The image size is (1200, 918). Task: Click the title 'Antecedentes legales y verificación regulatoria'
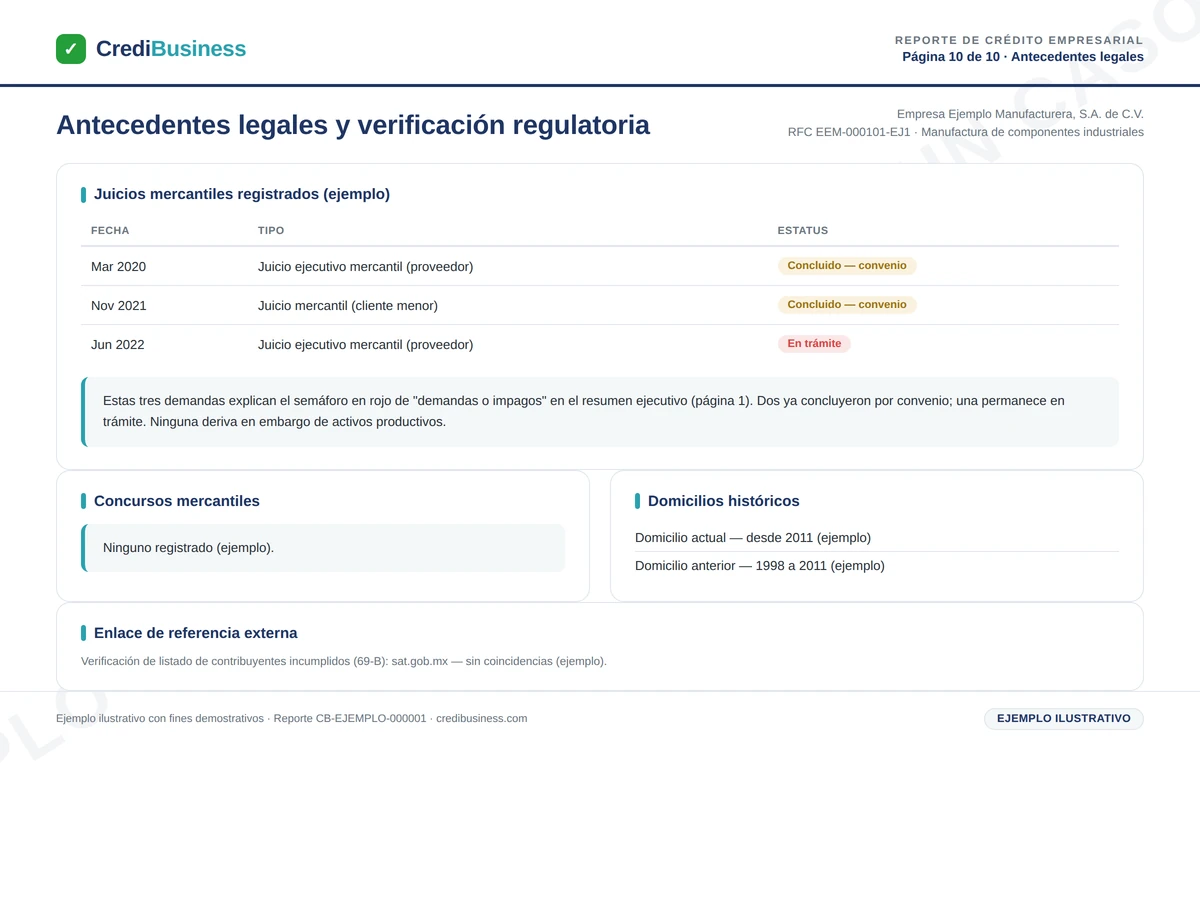[353, 125]
